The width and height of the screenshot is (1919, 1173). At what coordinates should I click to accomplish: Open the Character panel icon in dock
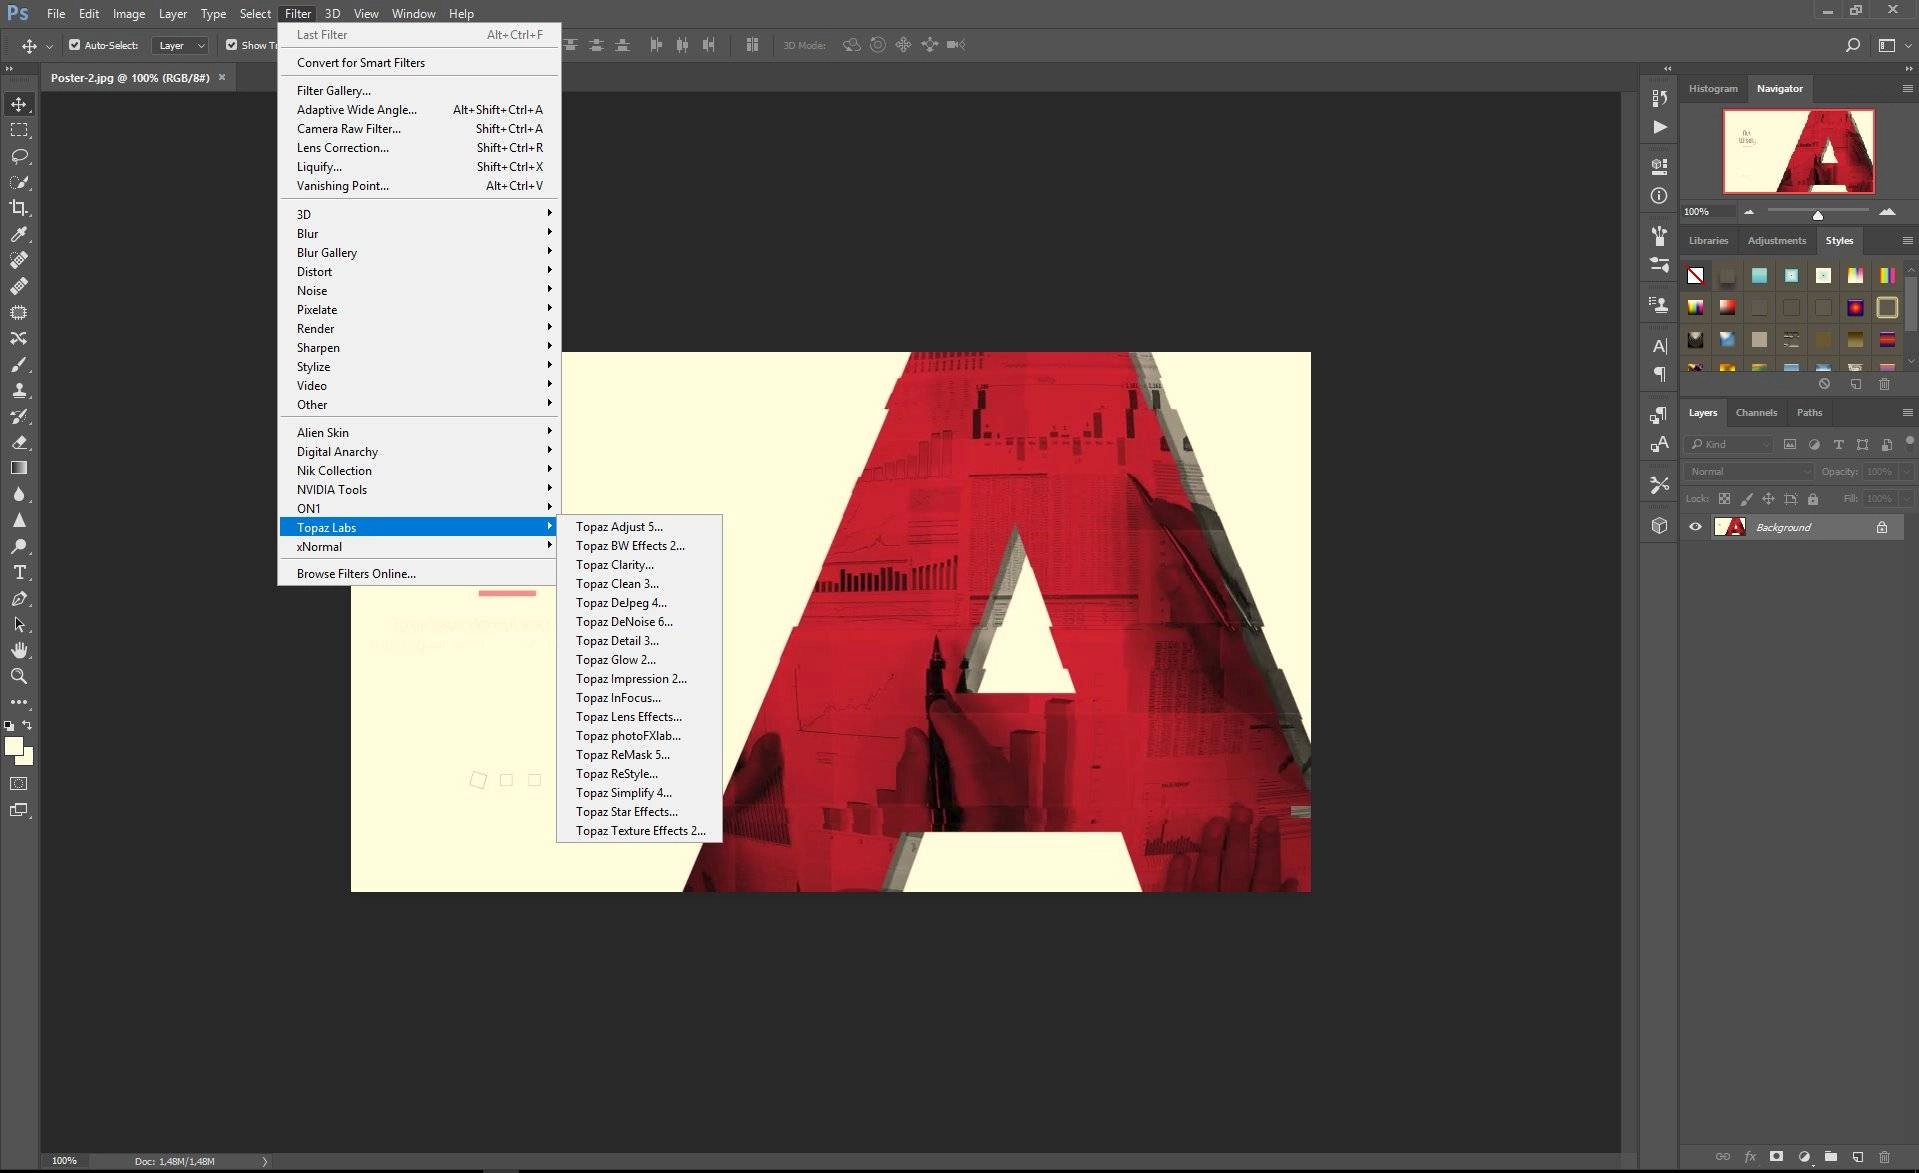click(1660, 346)
